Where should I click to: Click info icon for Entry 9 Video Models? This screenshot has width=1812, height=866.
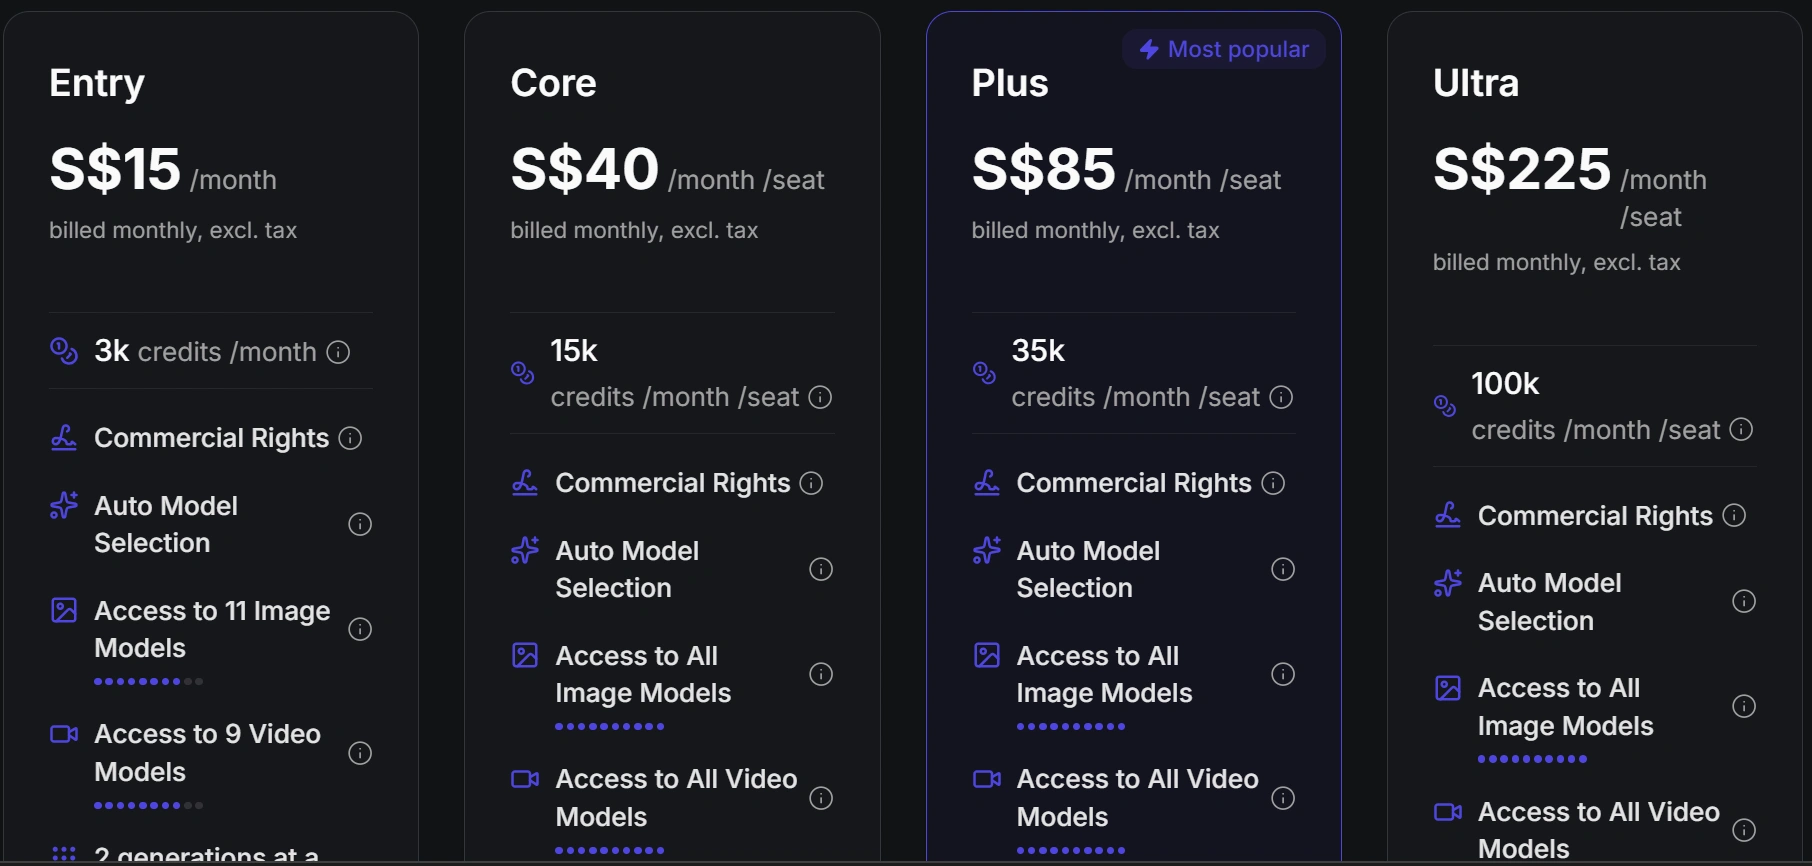tap(360, 753)
